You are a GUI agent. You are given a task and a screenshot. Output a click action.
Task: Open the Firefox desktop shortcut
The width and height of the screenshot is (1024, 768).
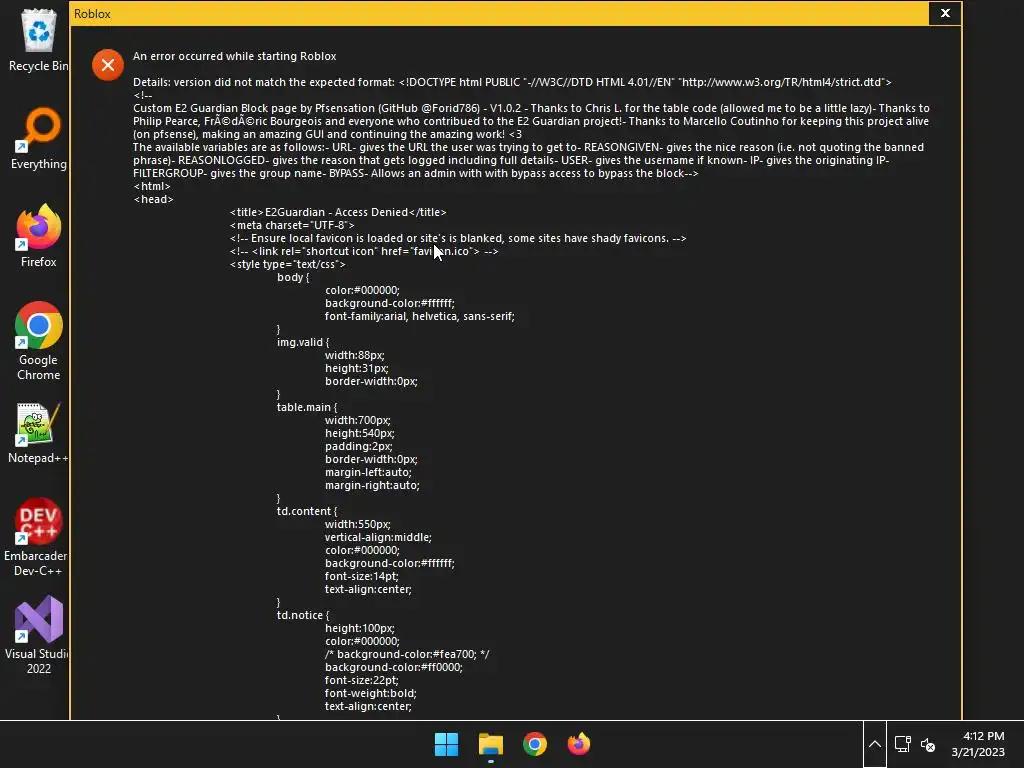coord(38,236)
